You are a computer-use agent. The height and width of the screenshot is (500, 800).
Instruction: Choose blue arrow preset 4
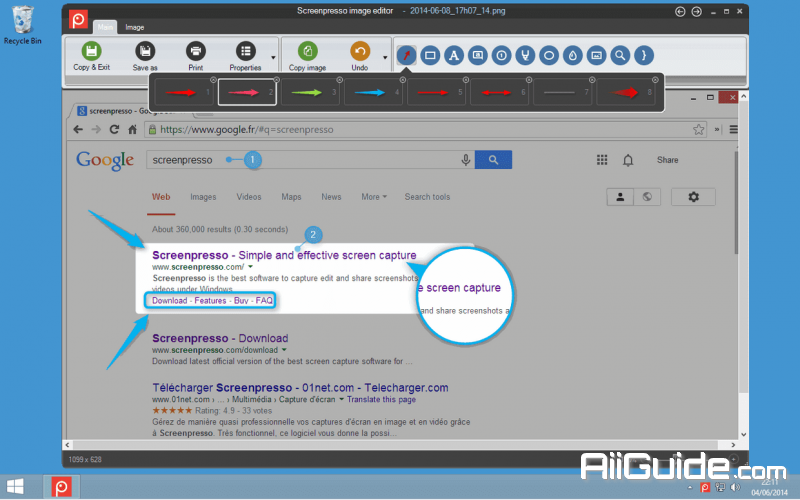[x=373, y=92]
